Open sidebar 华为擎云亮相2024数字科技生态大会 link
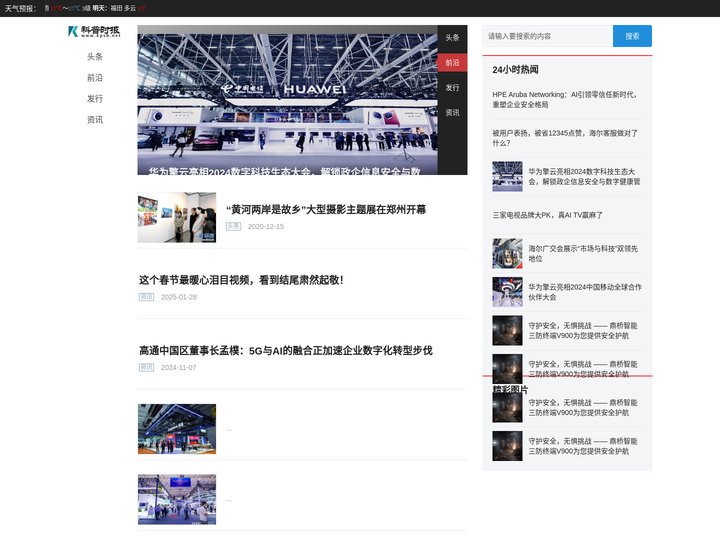Image resolution: width=720 pixels, height=540 pixels. (x=584, y=176)
